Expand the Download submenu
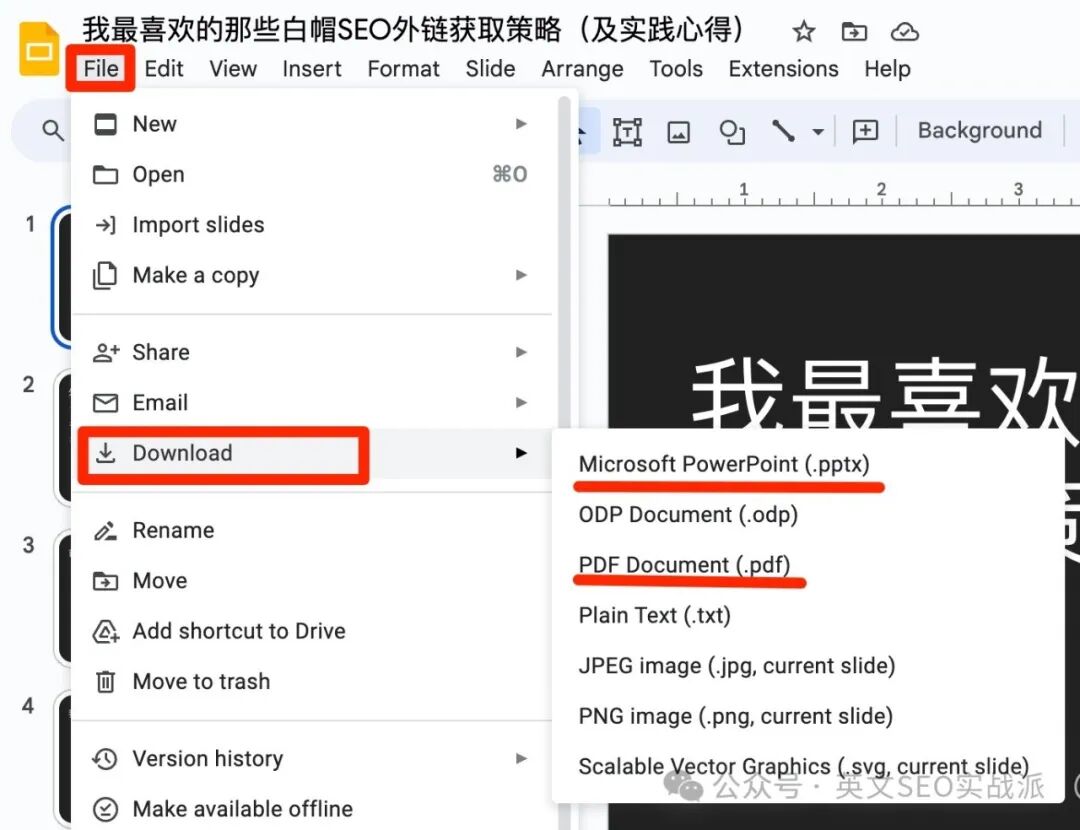 point(313,453)
